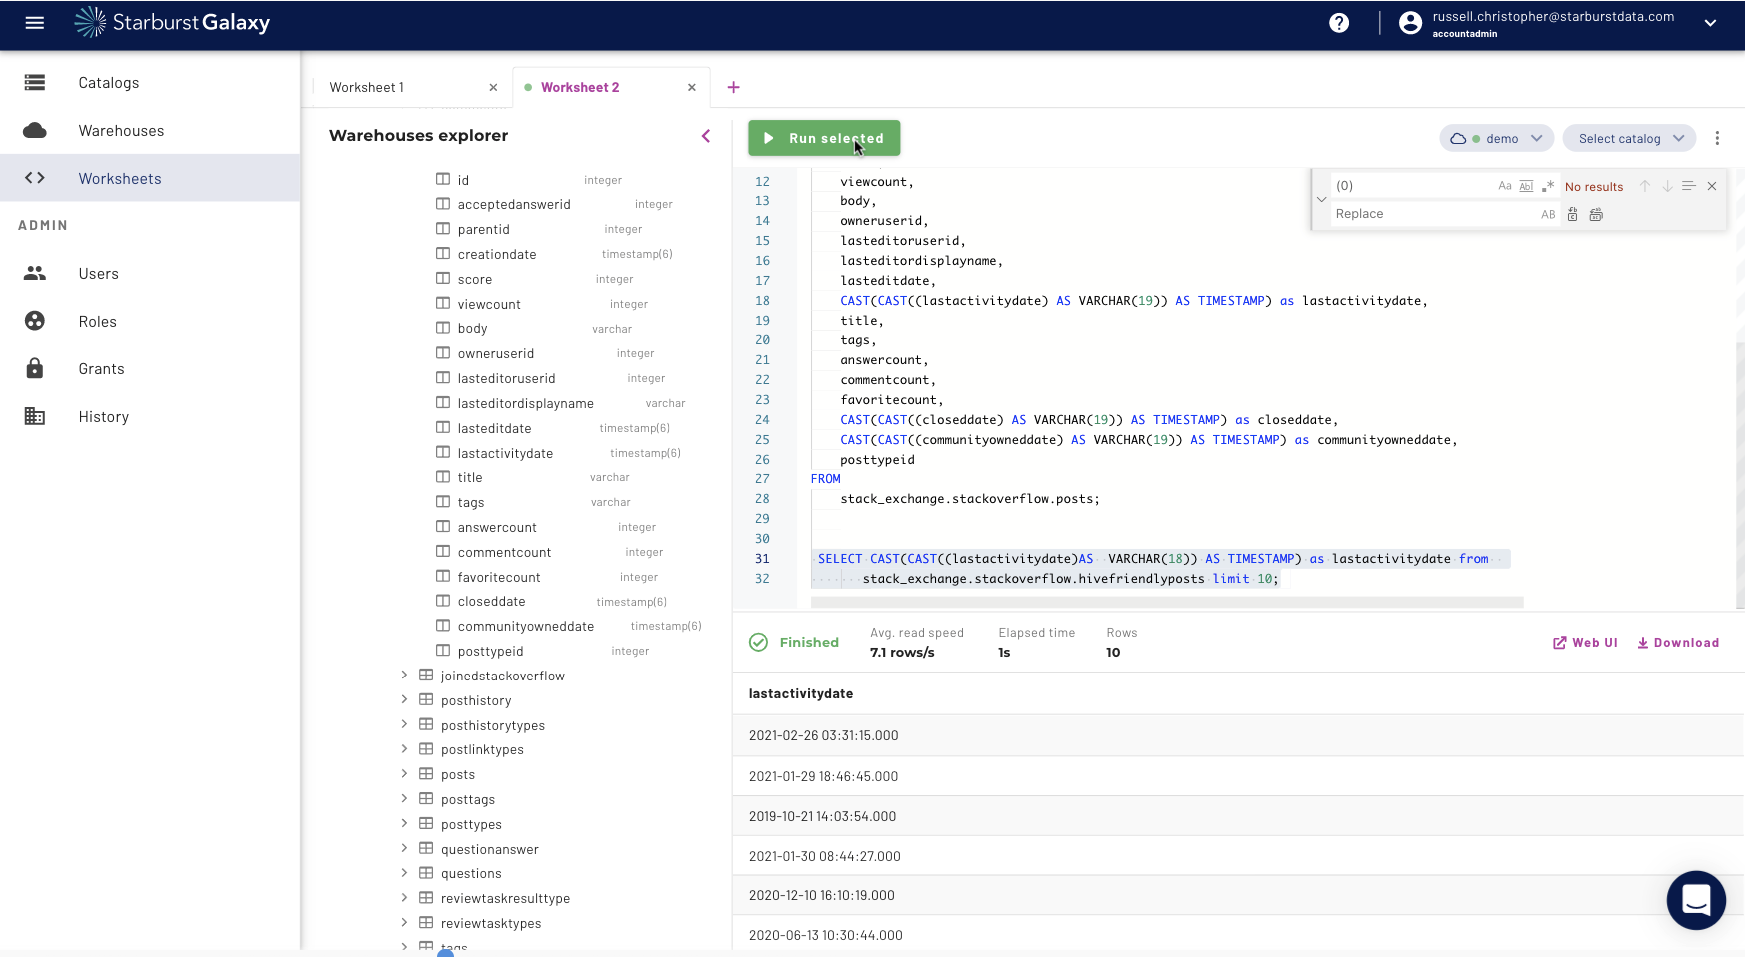Screen dimensions: 1745x957
Task: Open the worksheet more options menu
Action: (x=1717, y=139)
